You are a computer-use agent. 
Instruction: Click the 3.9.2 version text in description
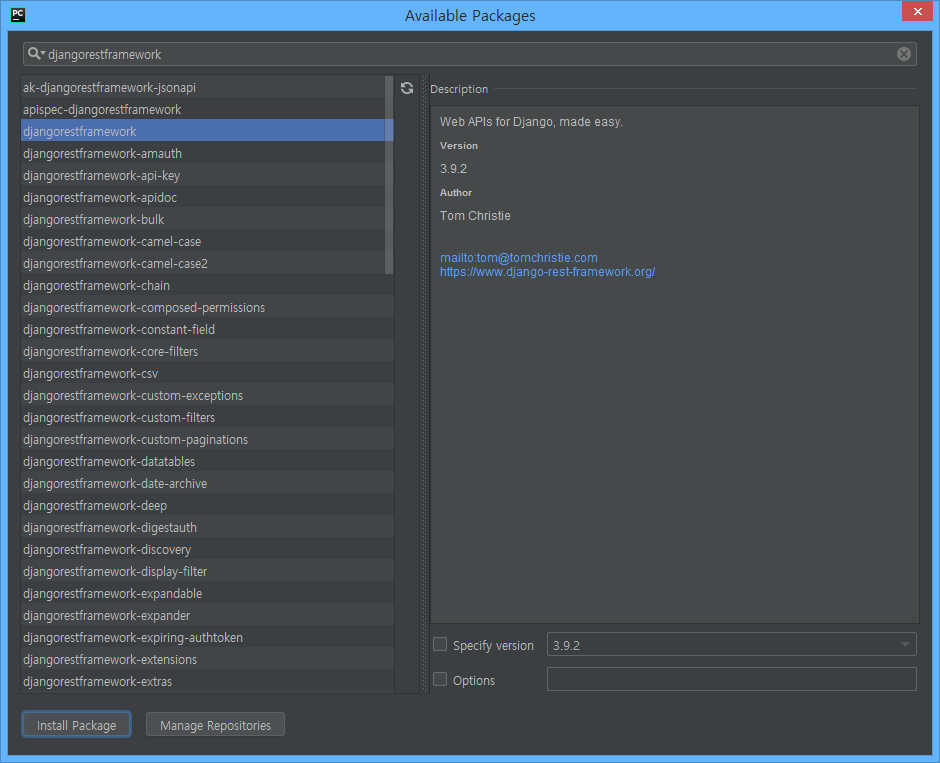pos(453,169)
